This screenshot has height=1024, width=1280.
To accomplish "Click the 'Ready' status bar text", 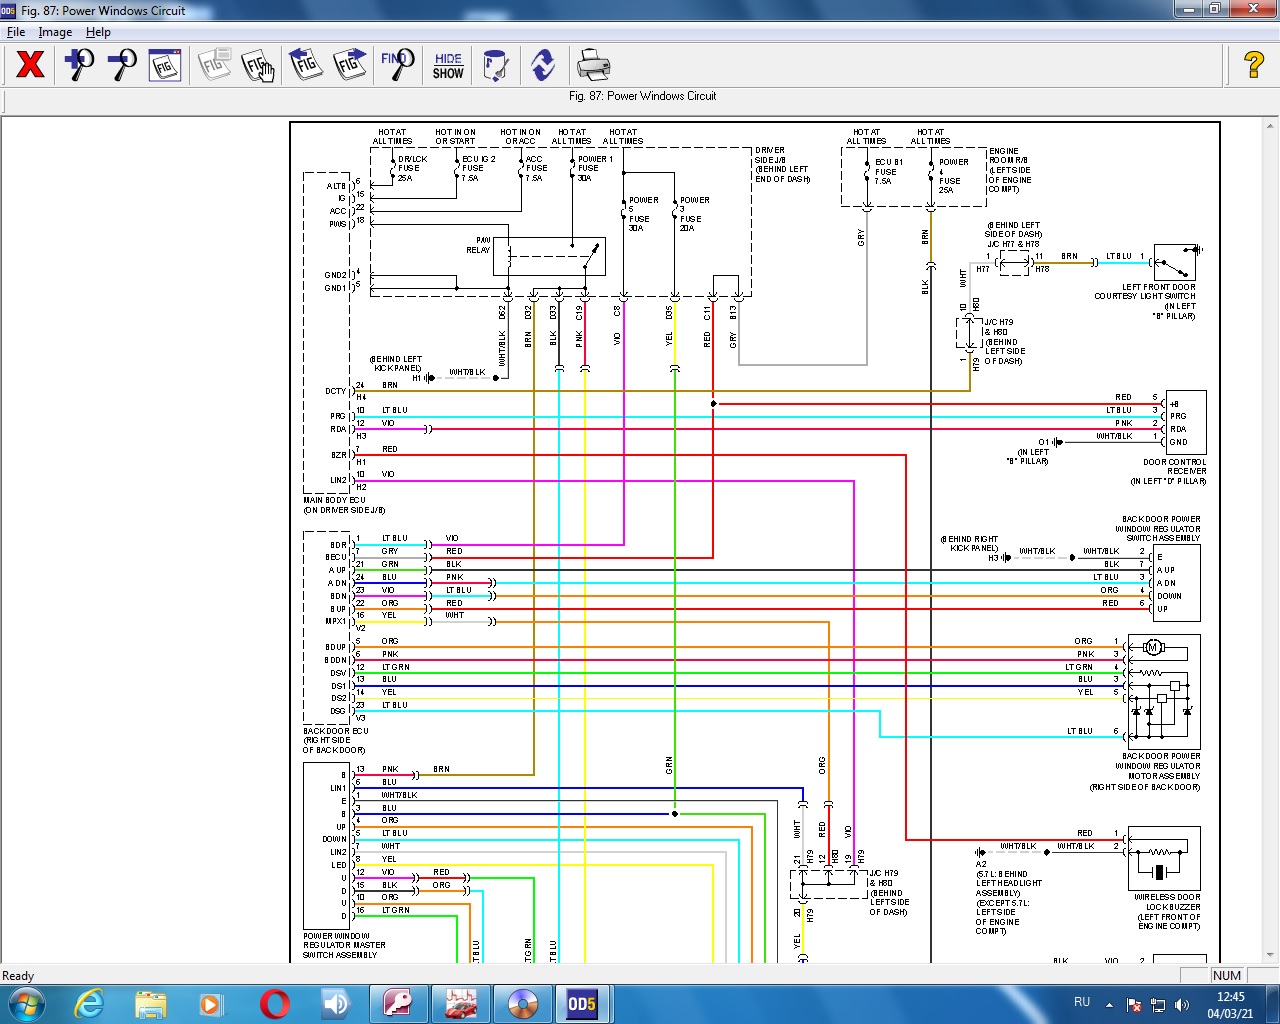I will [x=18, y=976].
